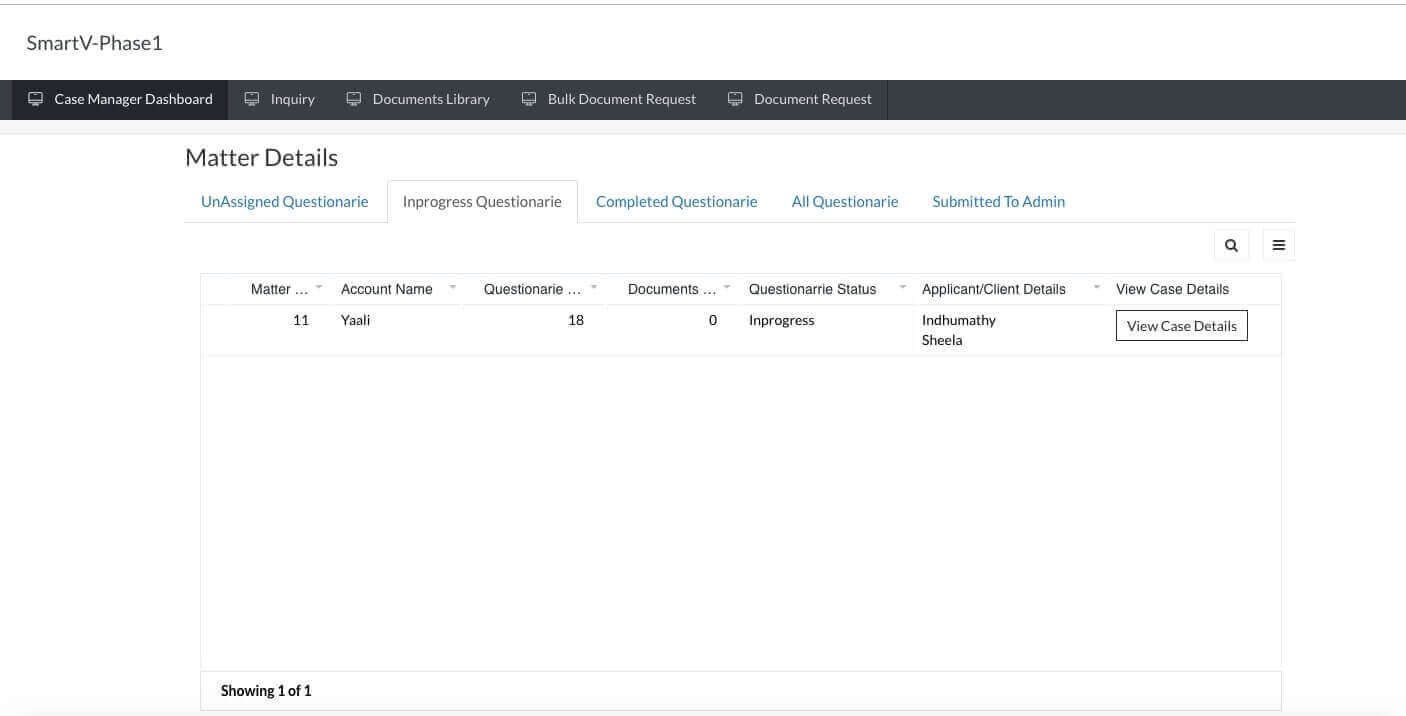Screen dimensions: 1406x716
Task: Open Submitted To Admin tab
Action: pyautogui.click(x=998, y=202)
